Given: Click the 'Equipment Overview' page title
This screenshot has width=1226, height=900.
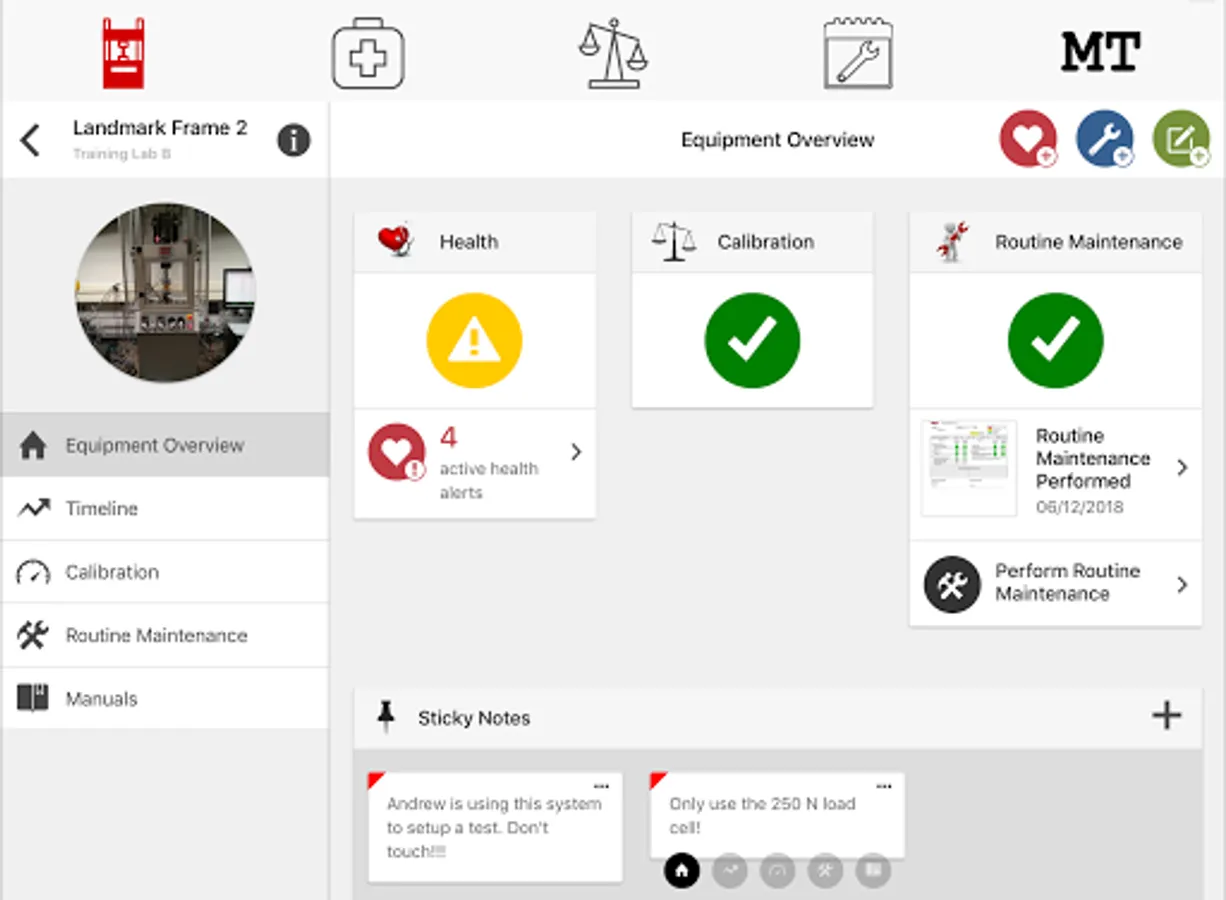Looking at the screenshot, I should tap(778, 140).
